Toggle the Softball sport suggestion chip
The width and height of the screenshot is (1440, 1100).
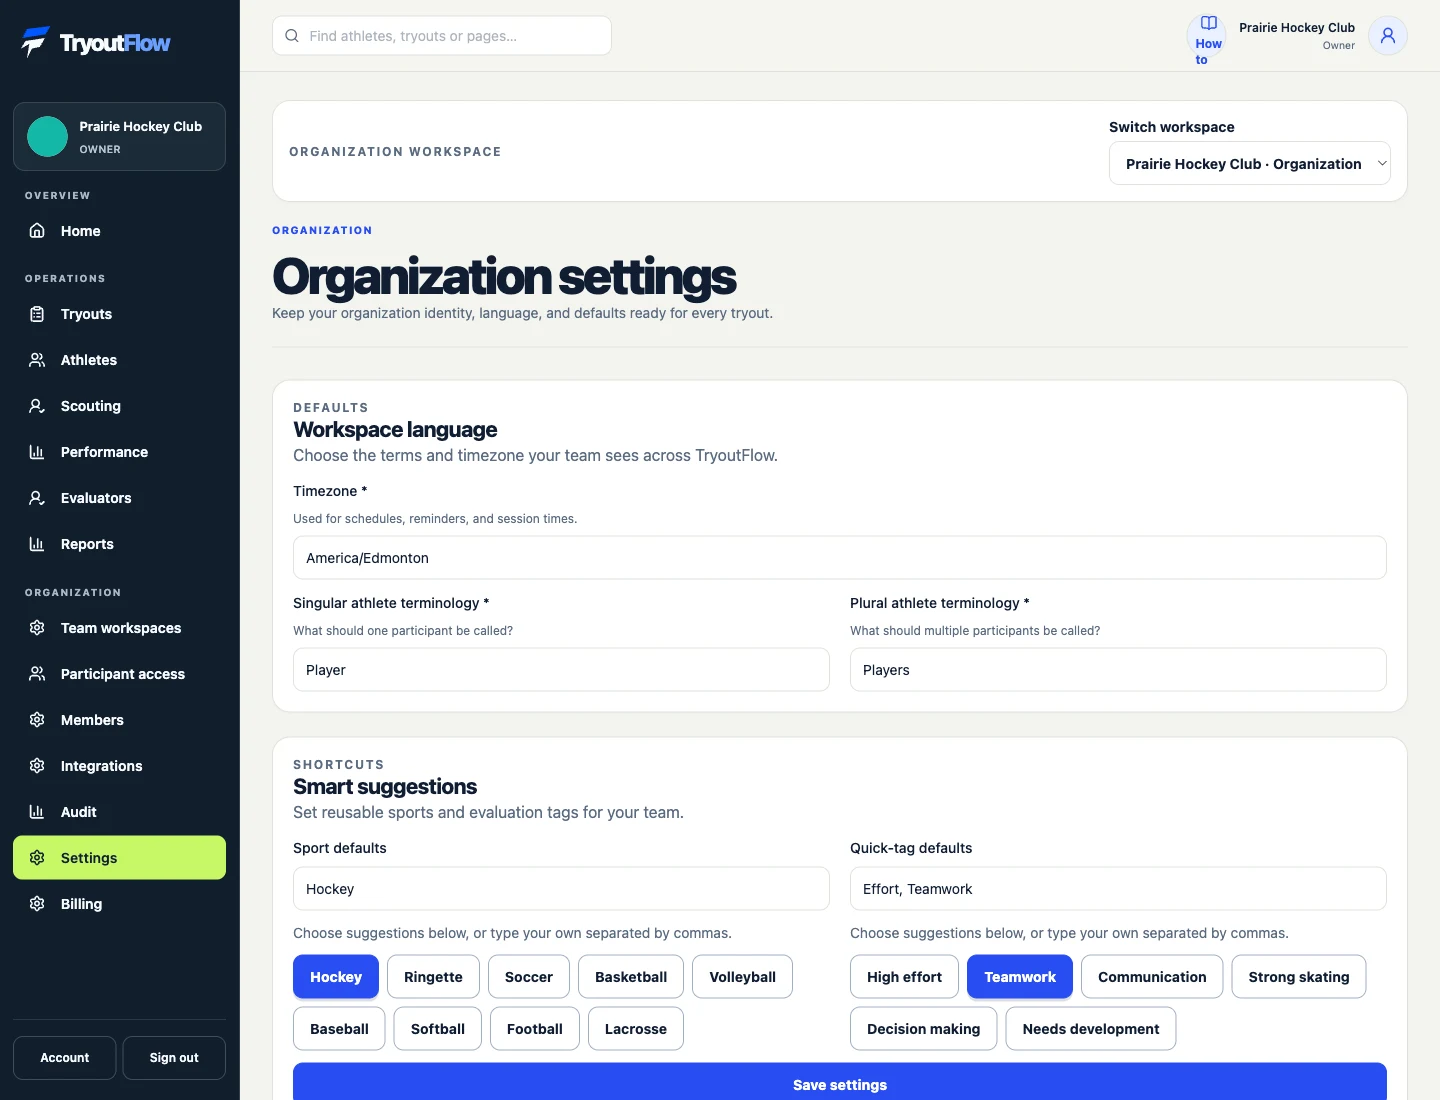click(x=438, y=1029)
